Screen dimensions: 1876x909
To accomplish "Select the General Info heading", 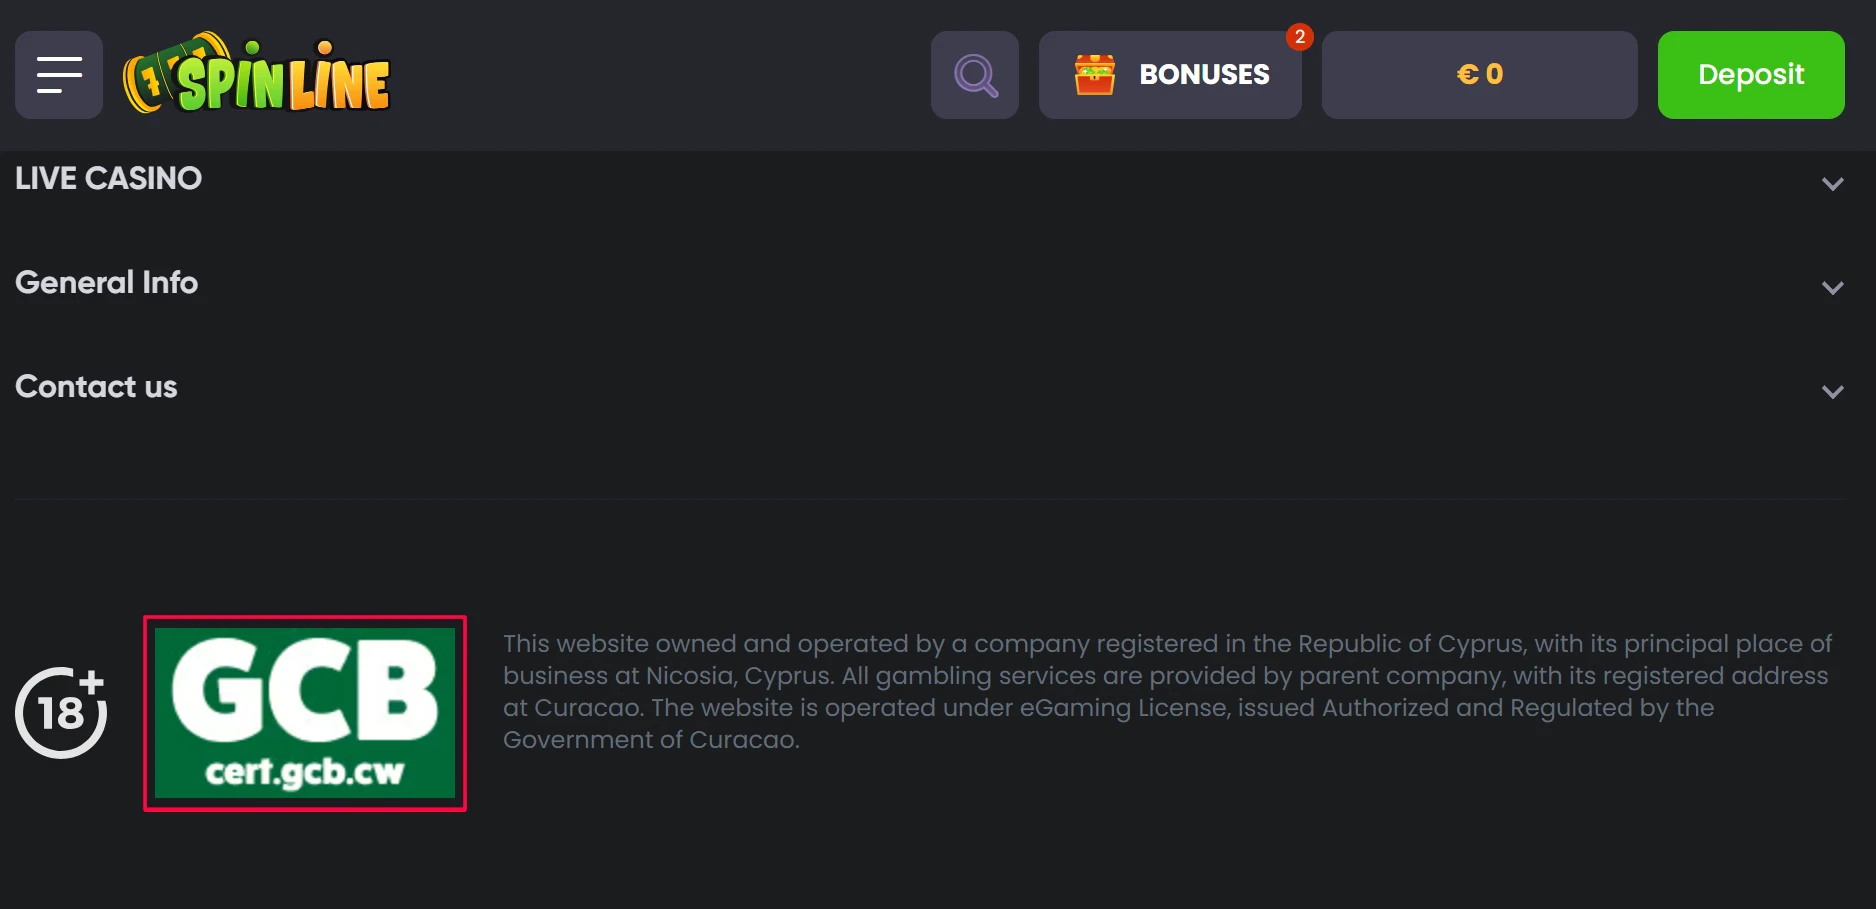I will point(106,283).
